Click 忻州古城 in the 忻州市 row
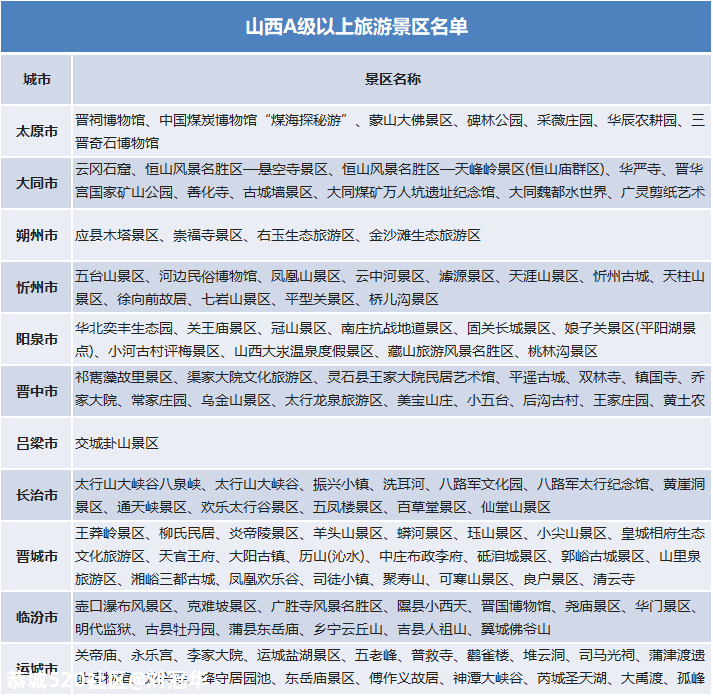713x696 pixels. point(621,276)
